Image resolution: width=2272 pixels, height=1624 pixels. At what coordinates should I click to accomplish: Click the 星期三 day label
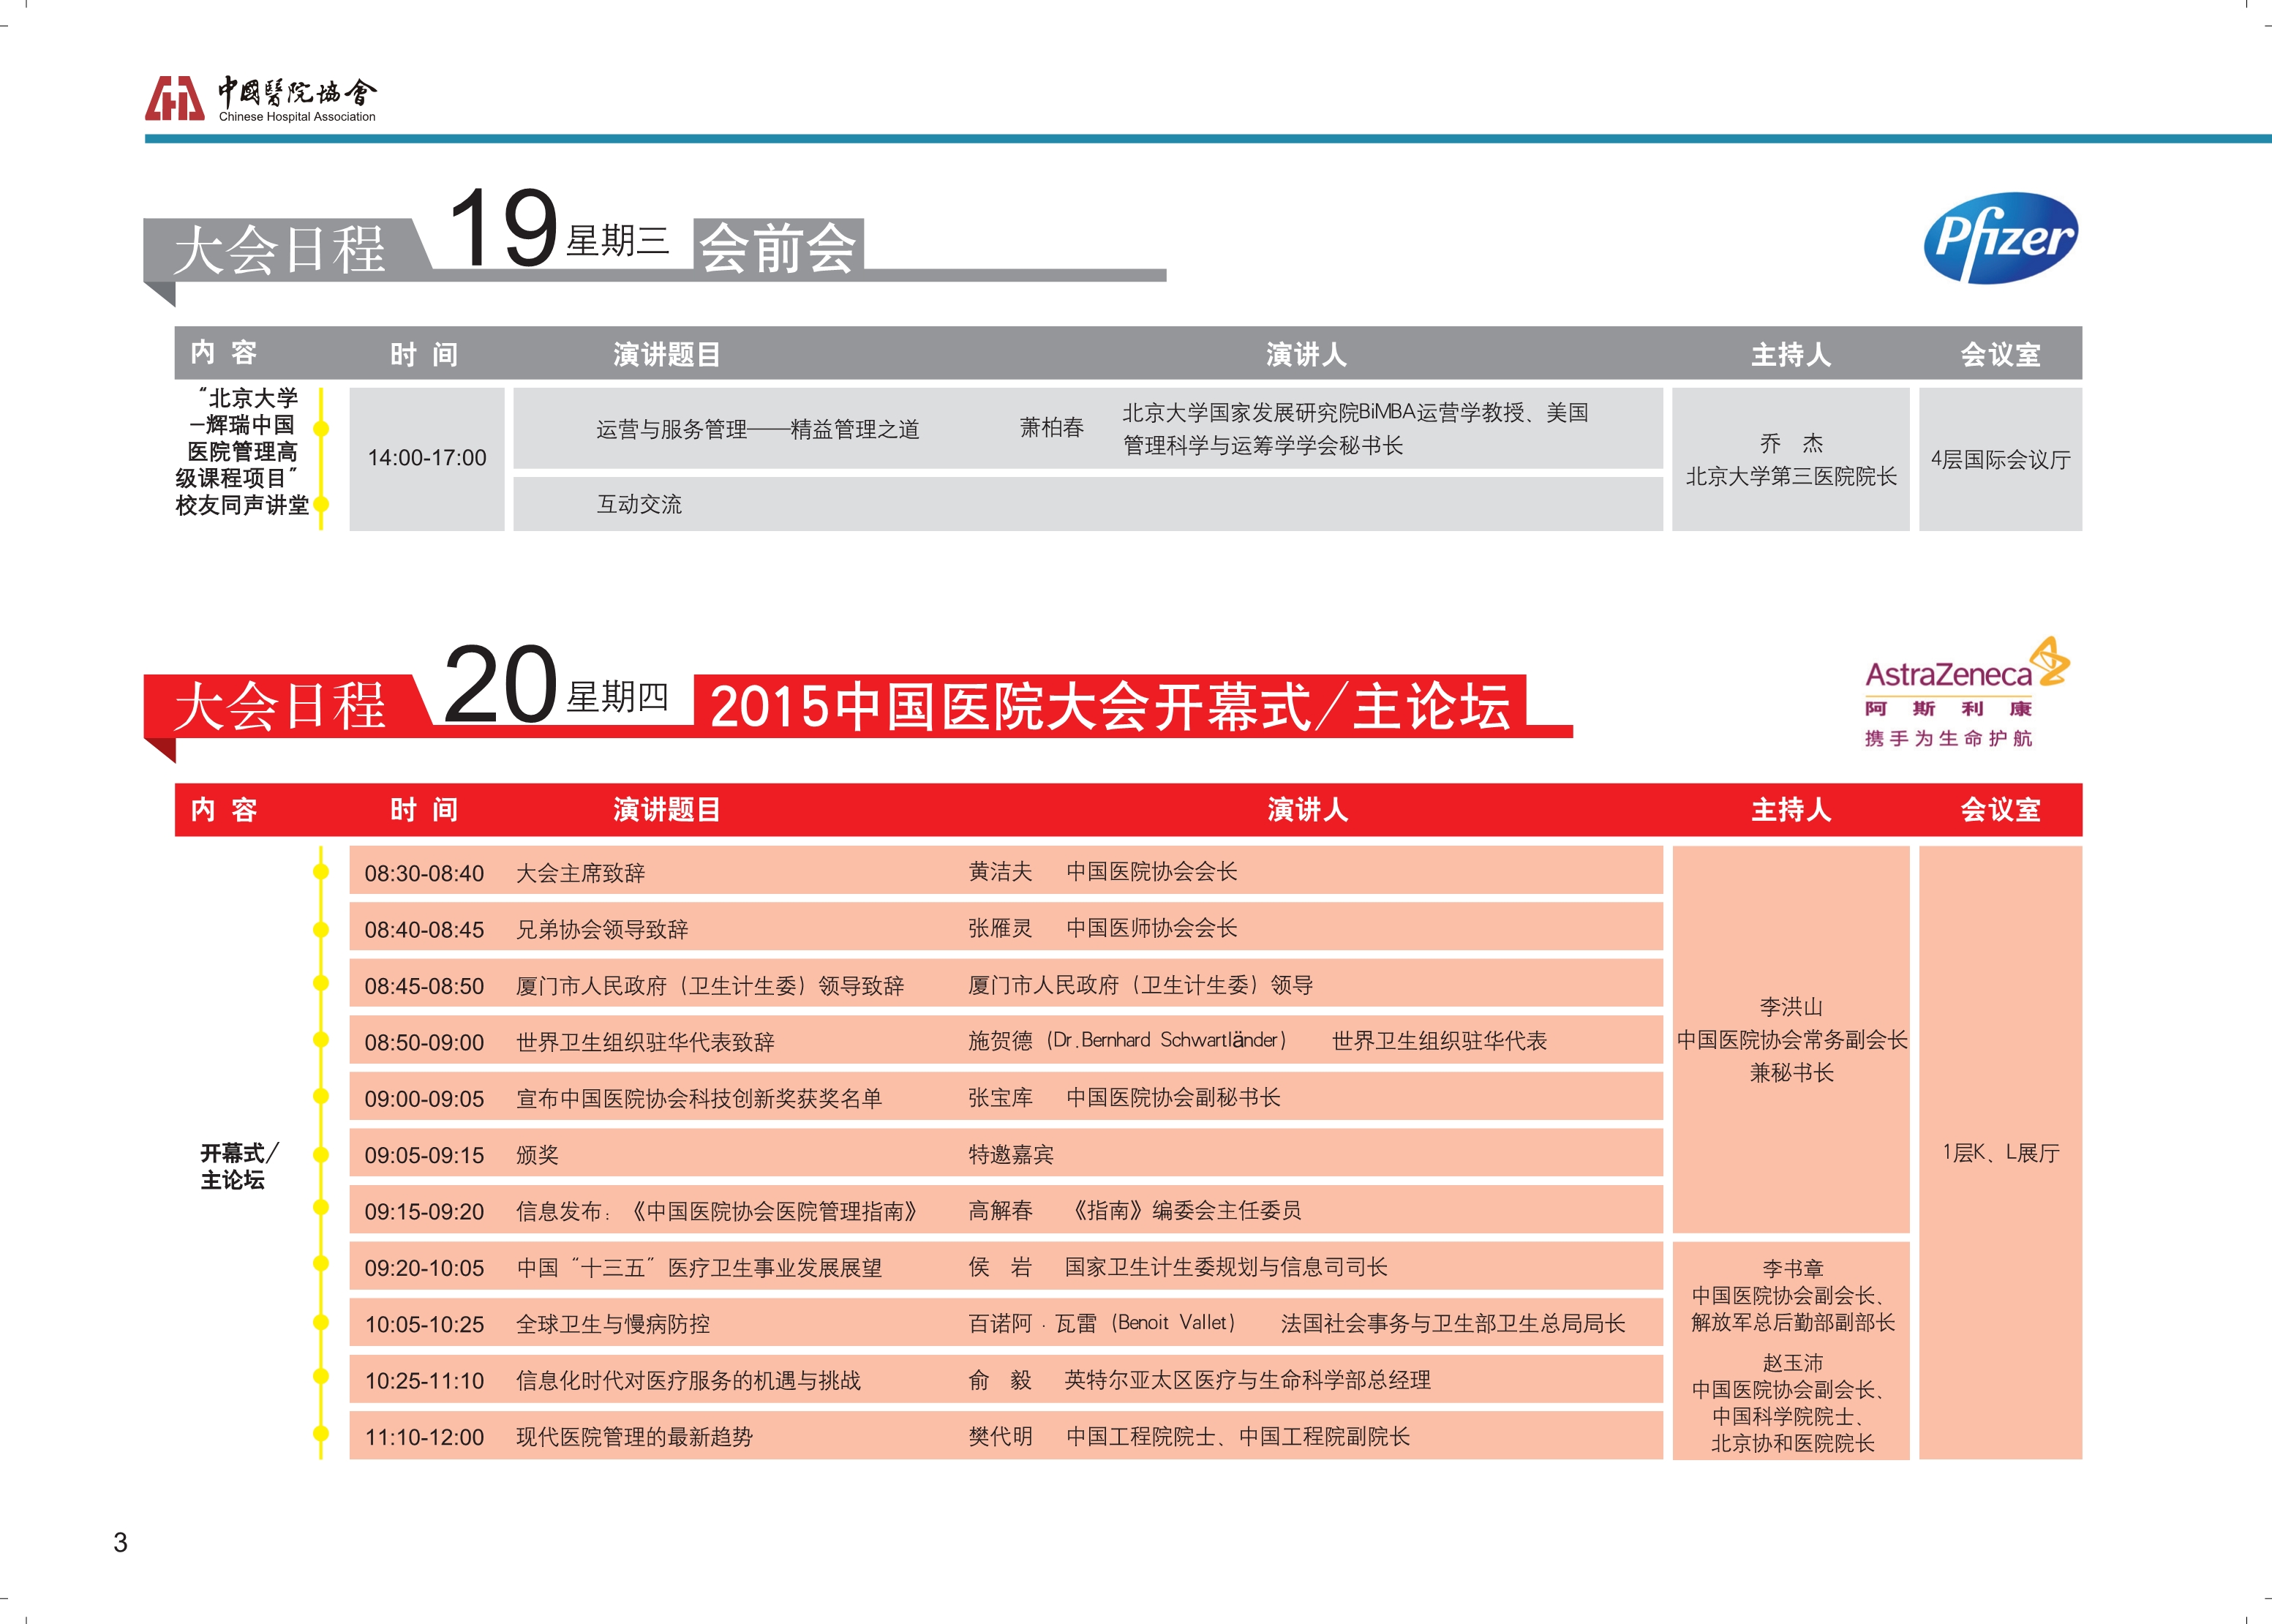pyautogui.click(x=617, y=241)
